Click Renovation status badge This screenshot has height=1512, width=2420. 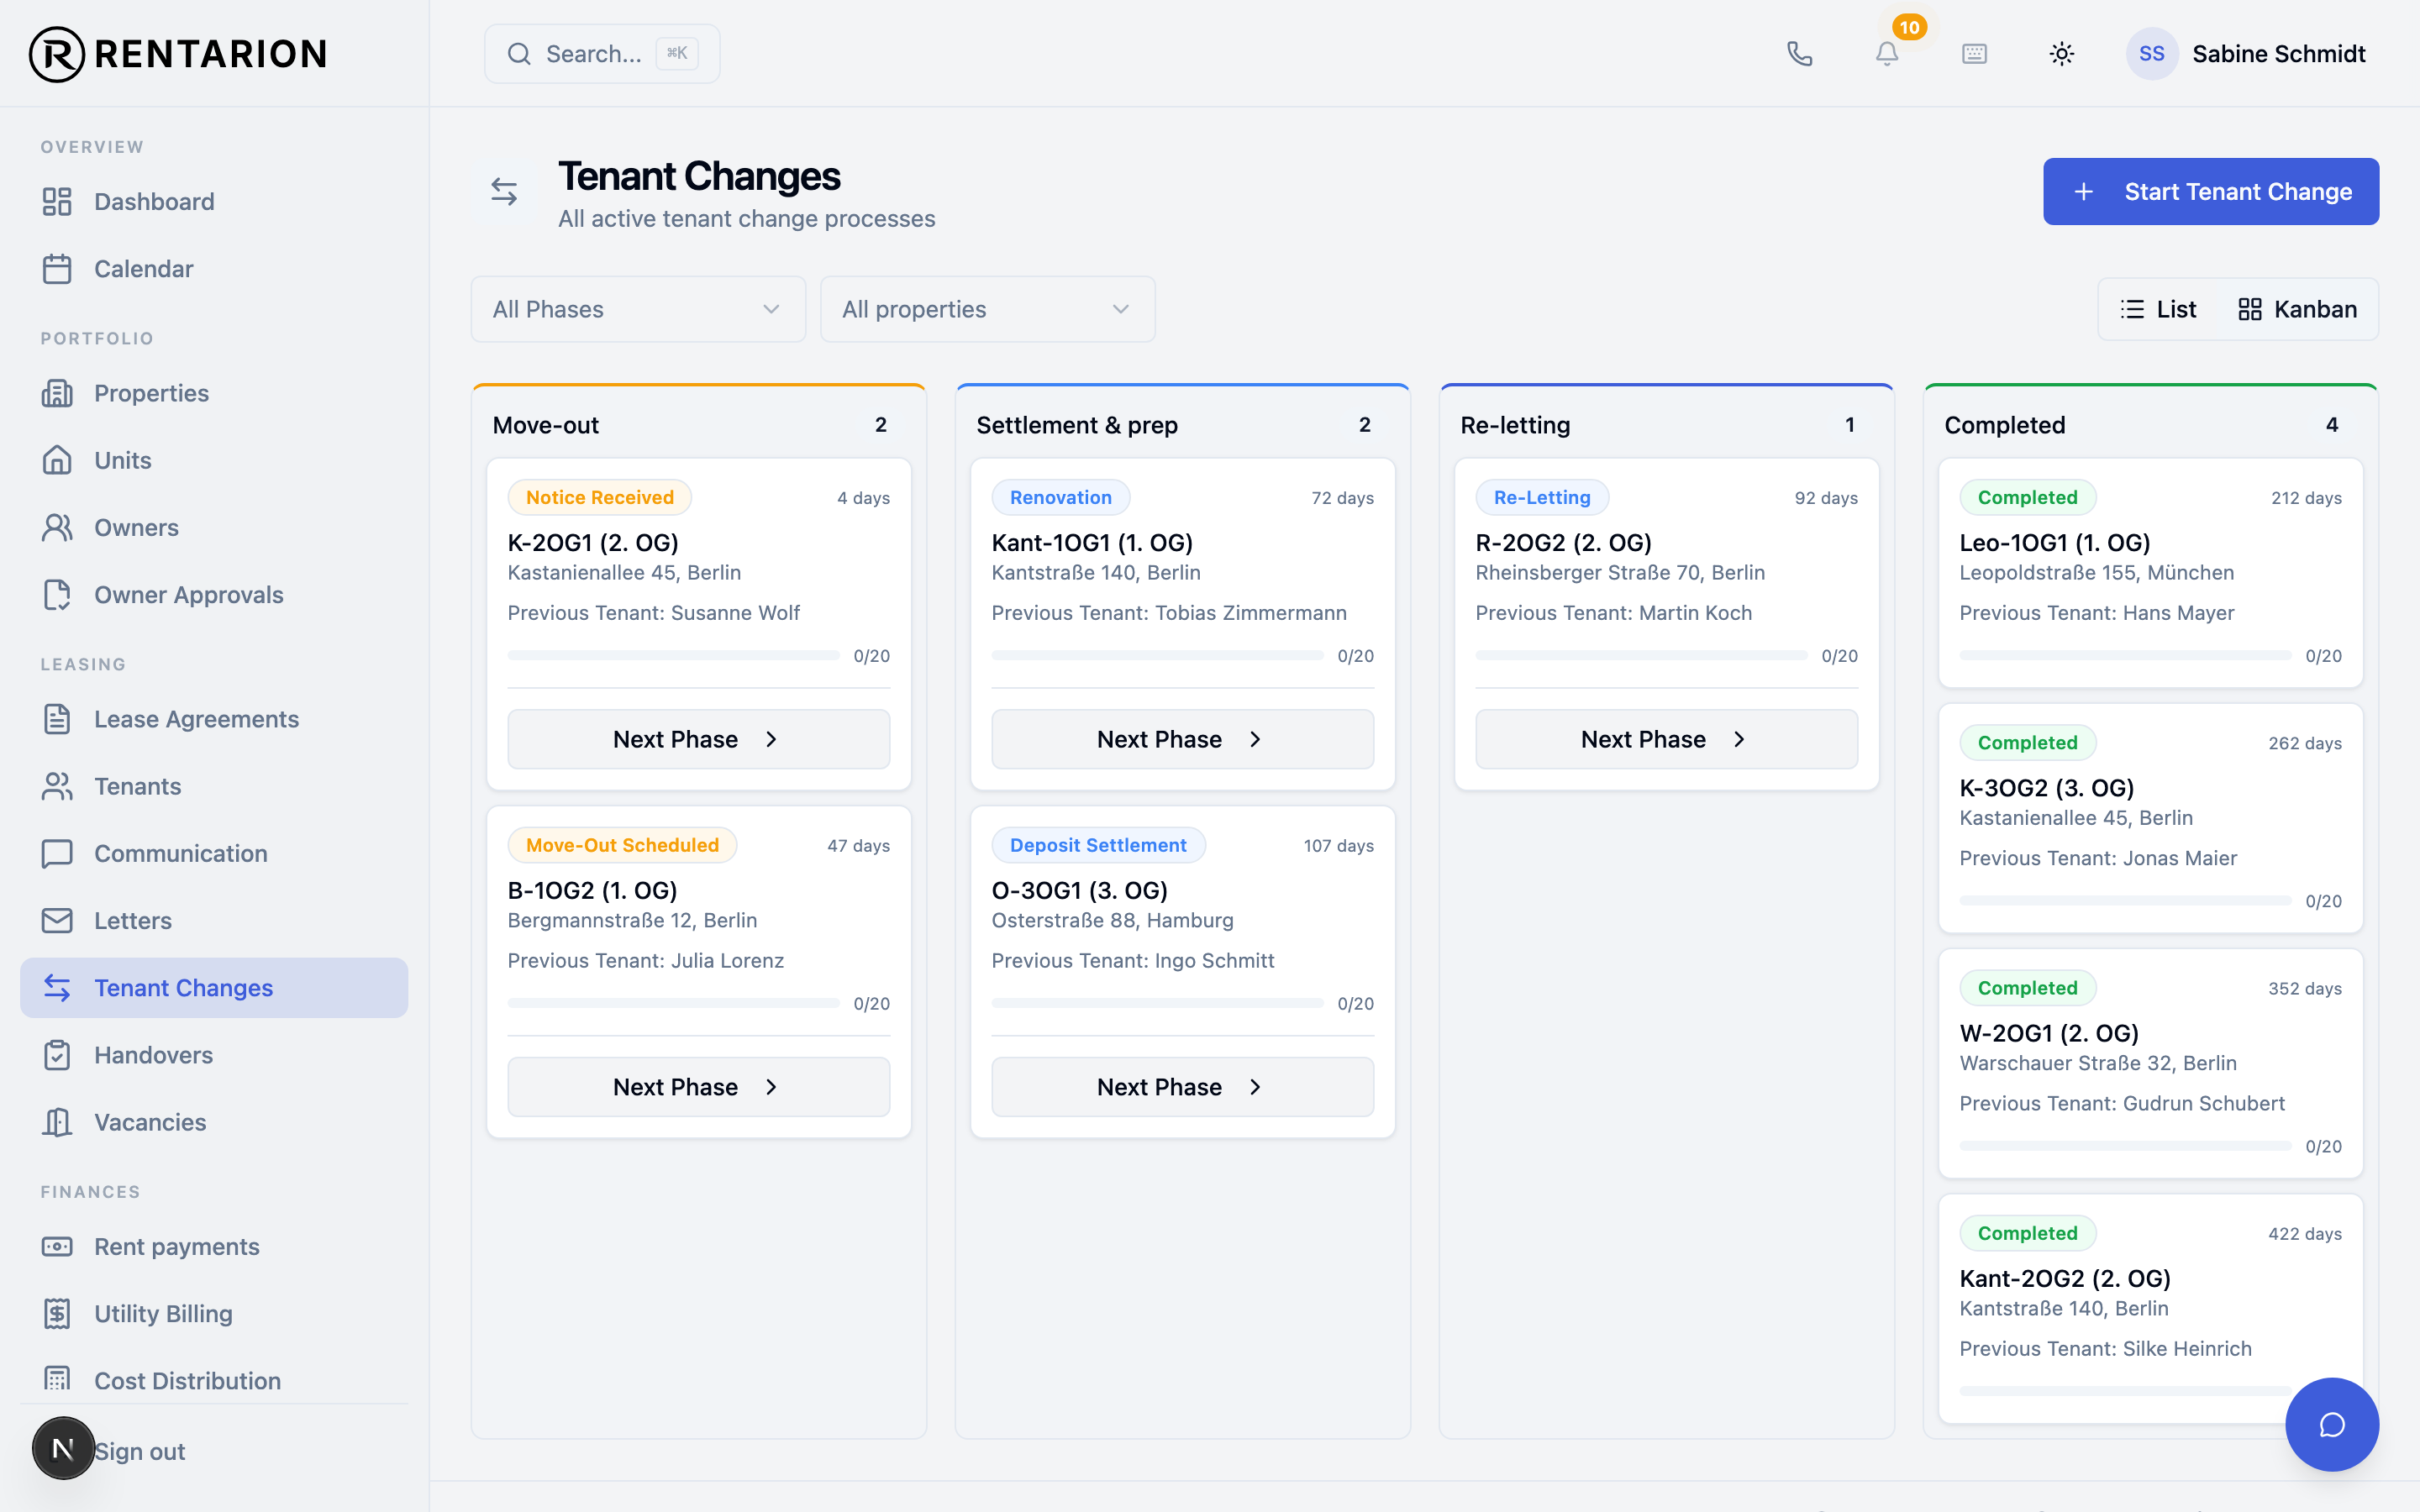[1060, 497]
